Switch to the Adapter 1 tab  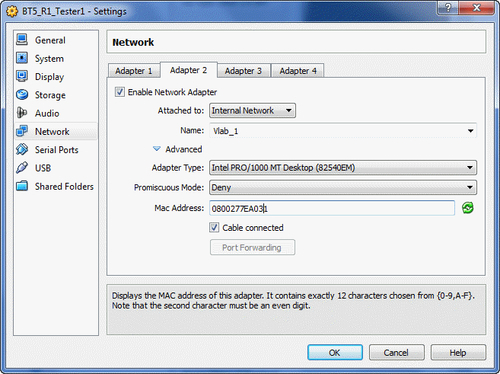[134, 71]
